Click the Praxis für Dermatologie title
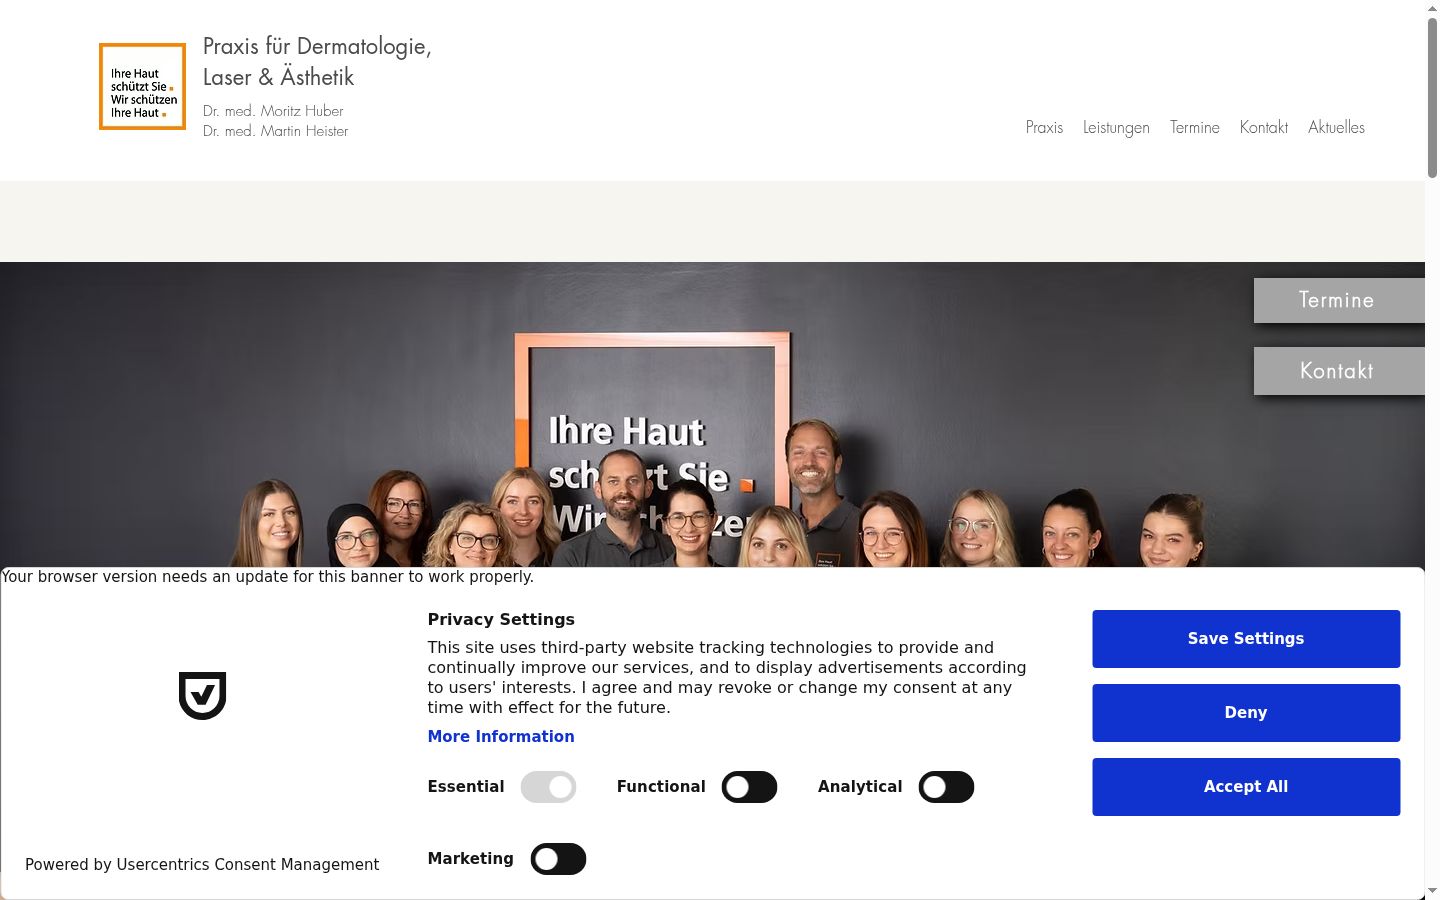 tap(317, 61)
